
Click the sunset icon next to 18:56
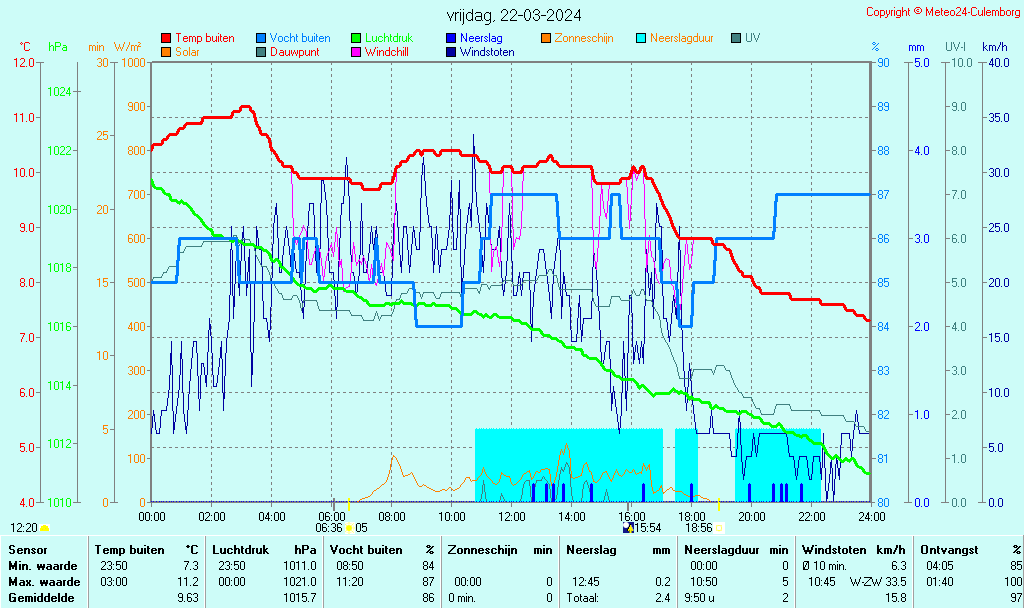[x=719, y=528]
